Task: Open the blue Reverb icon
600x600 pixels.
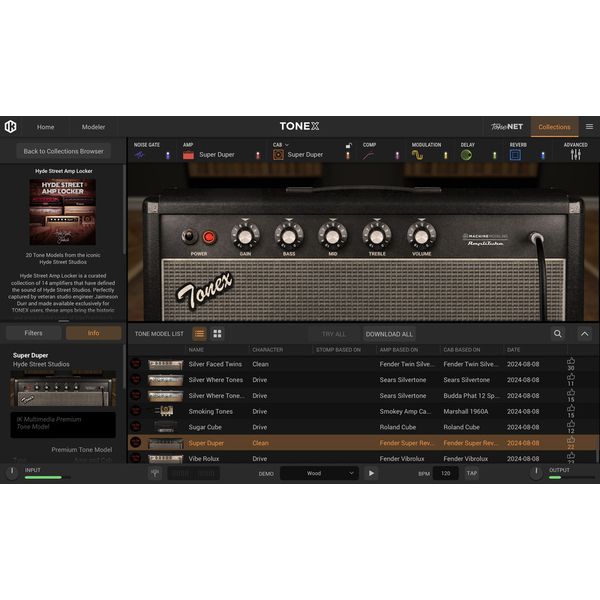Action: coord(515,155)
